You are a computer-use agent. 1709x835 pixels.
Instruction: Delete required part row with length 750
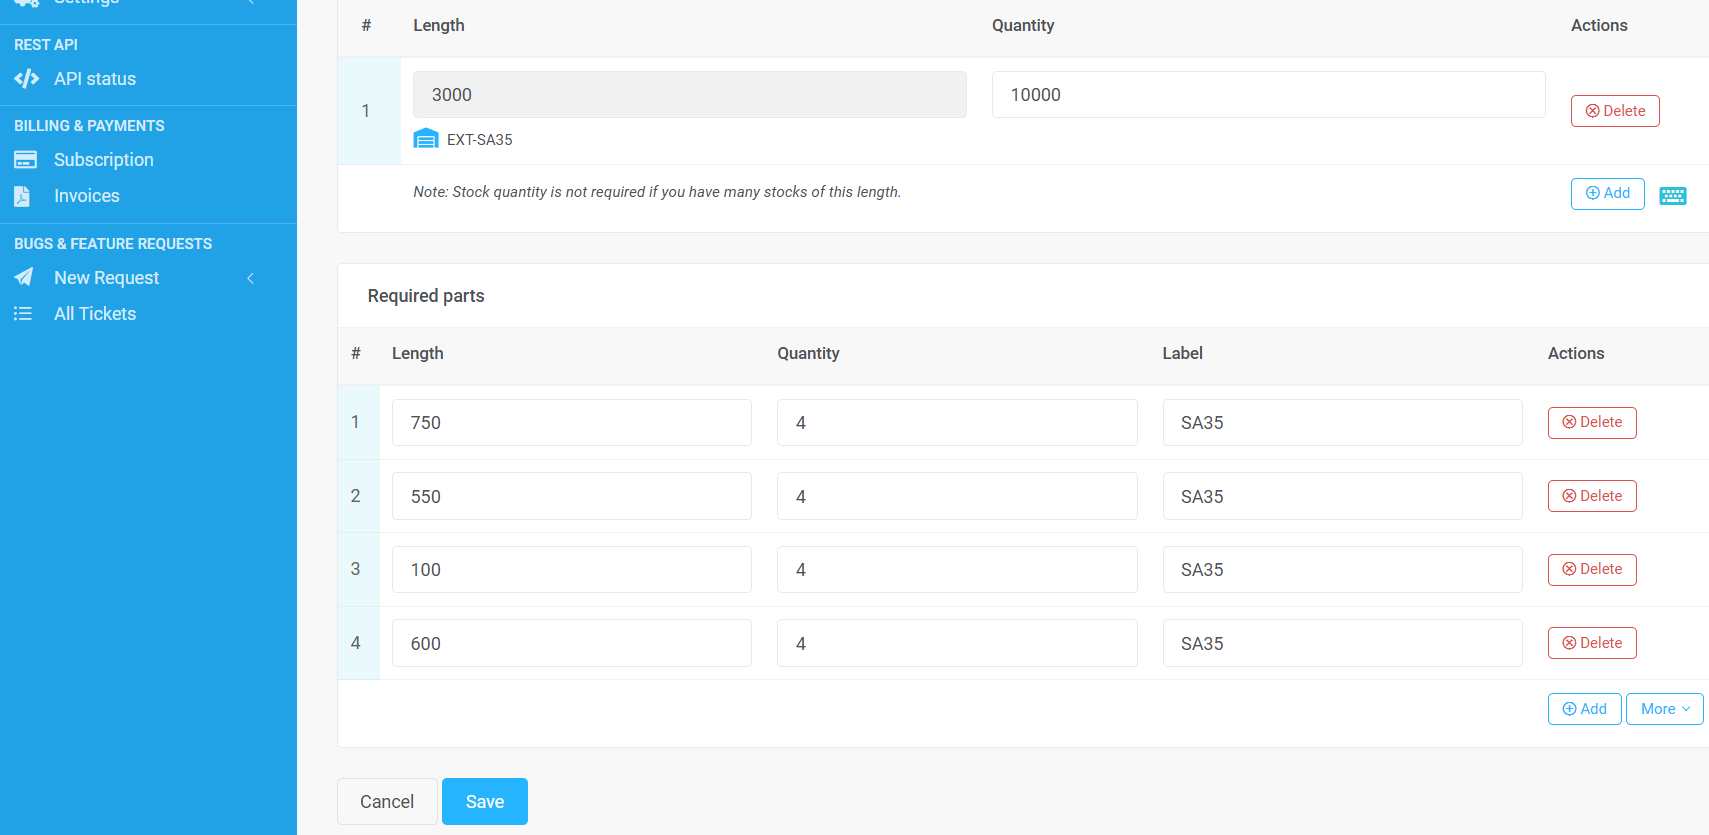tap(1592, 423)
